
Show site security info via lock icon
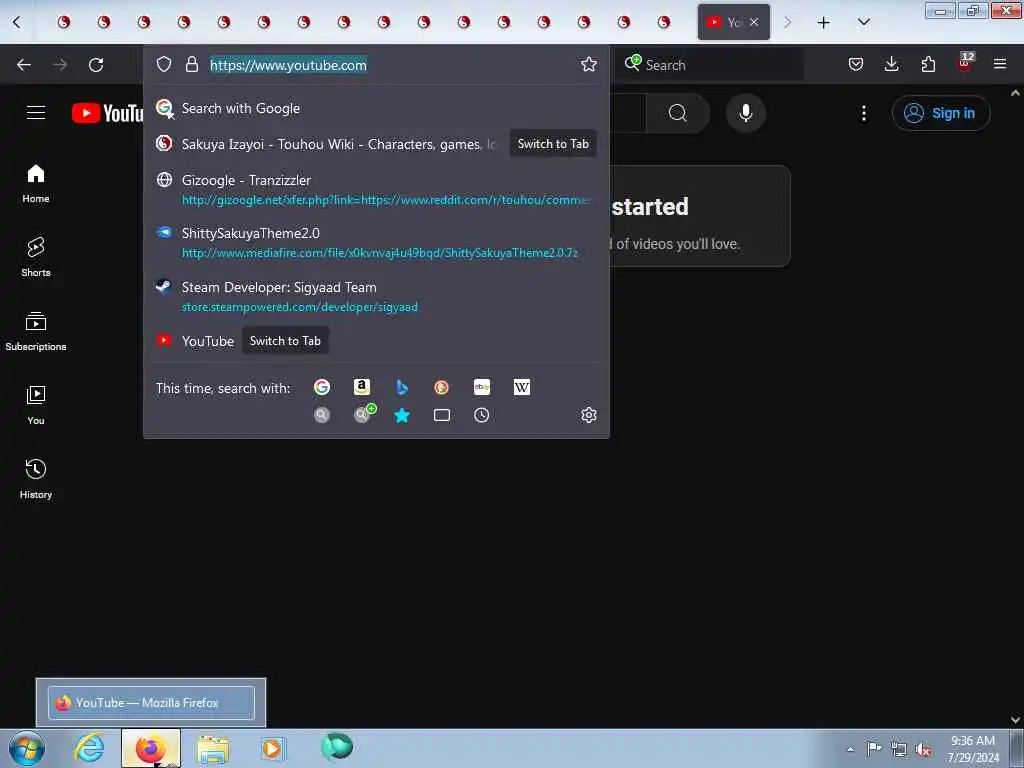click(x=191, y=64)
